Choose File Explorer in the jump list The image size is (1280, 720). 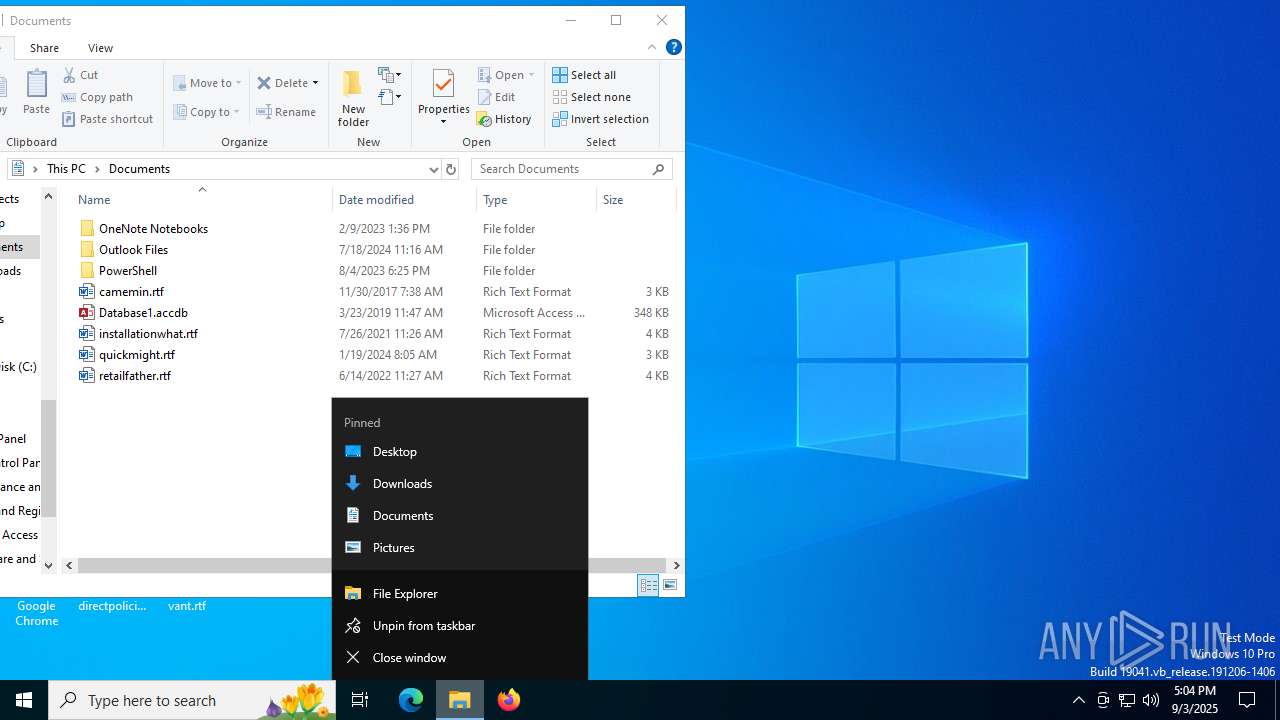click(460, 593)
